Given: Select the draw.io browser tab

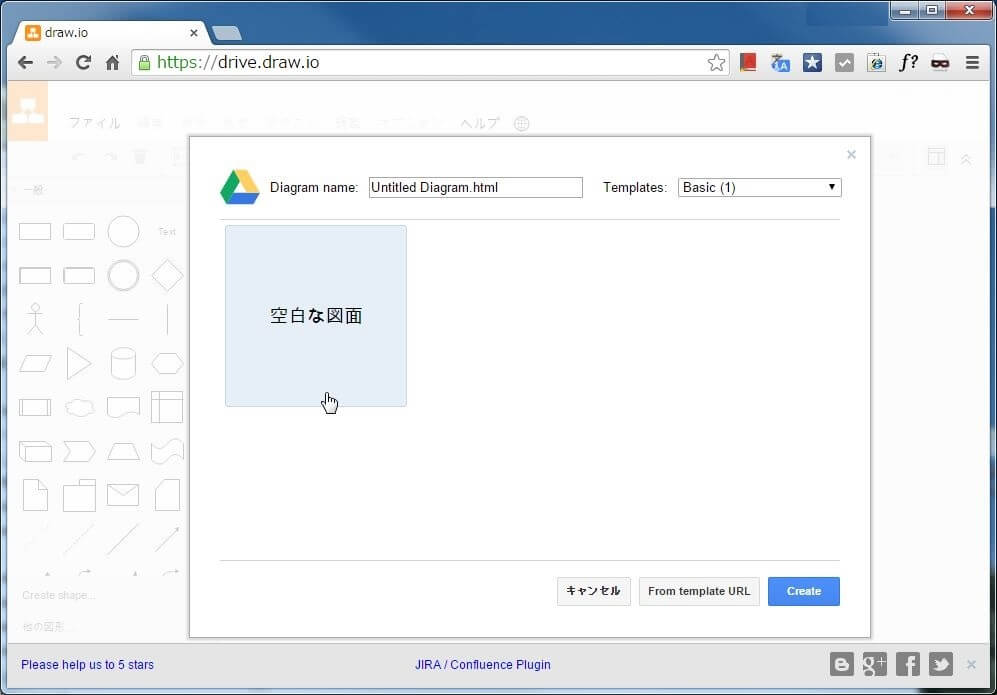Looking at the screenshot, I should point(110,32).
